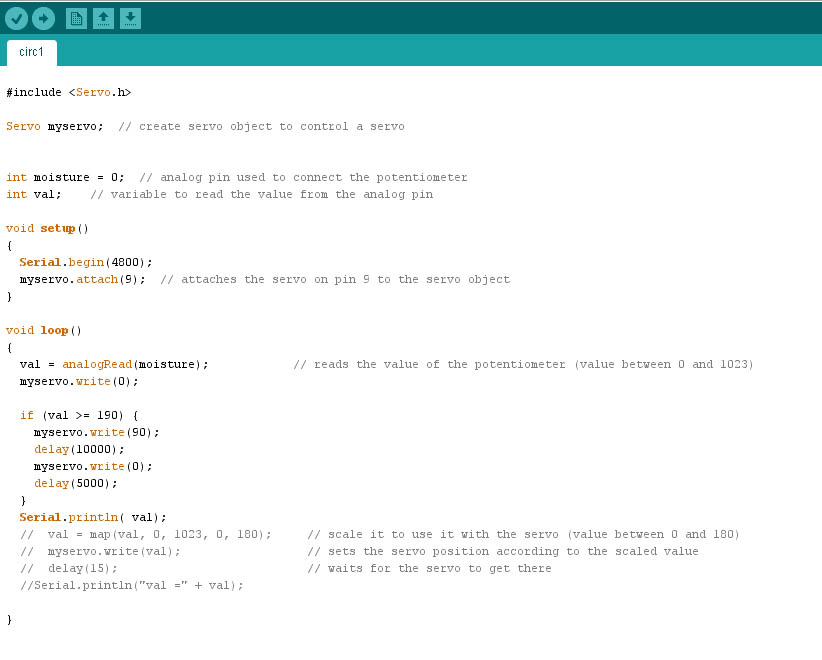Click comment 'scale it to use it with the servo'
The height and width of the screenshot is (660, 822).
tap(443, 534)
